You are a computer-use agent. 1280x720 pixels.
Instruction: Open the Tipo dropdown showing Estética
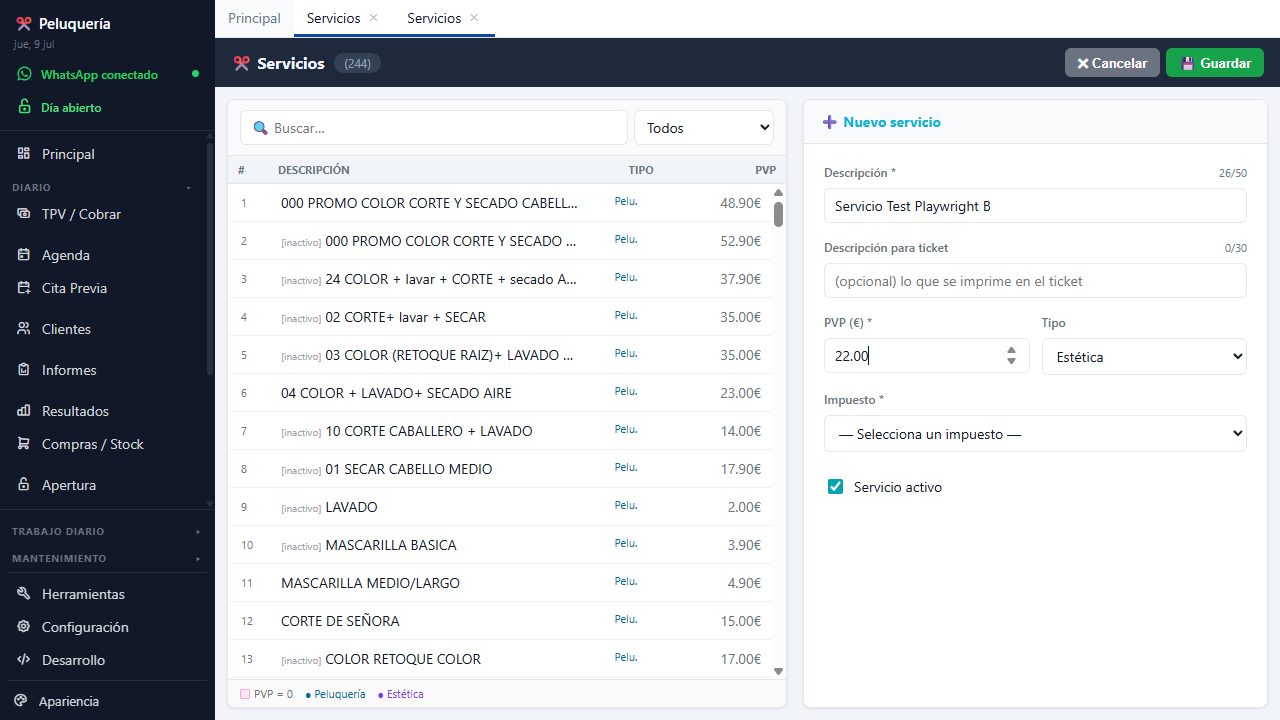coord(1144,356)
